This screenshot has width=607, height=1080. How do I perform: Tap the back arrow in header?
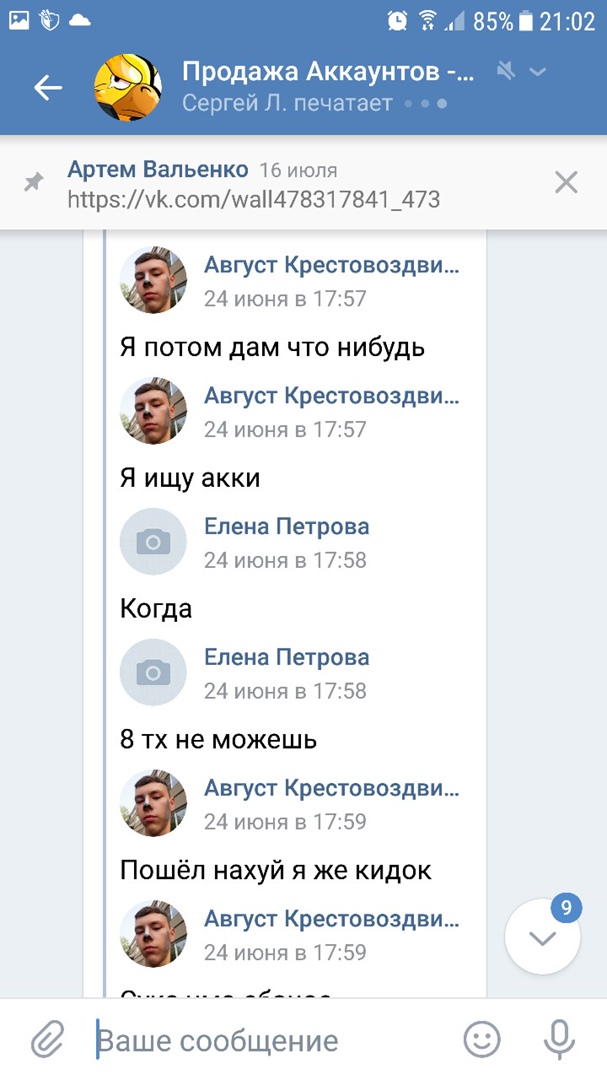click(47, 87)
